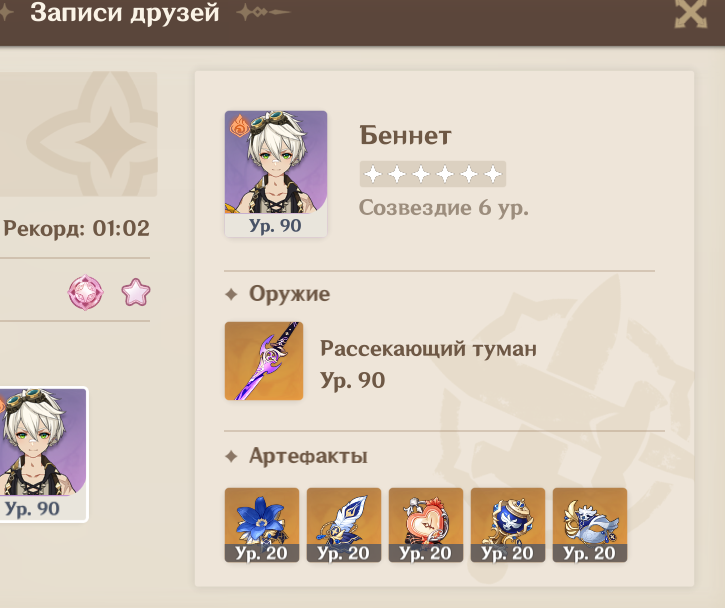725x608 pixels.
Task: Click the Pyro element badge on portrait
Action: click(x=239, y=126)
